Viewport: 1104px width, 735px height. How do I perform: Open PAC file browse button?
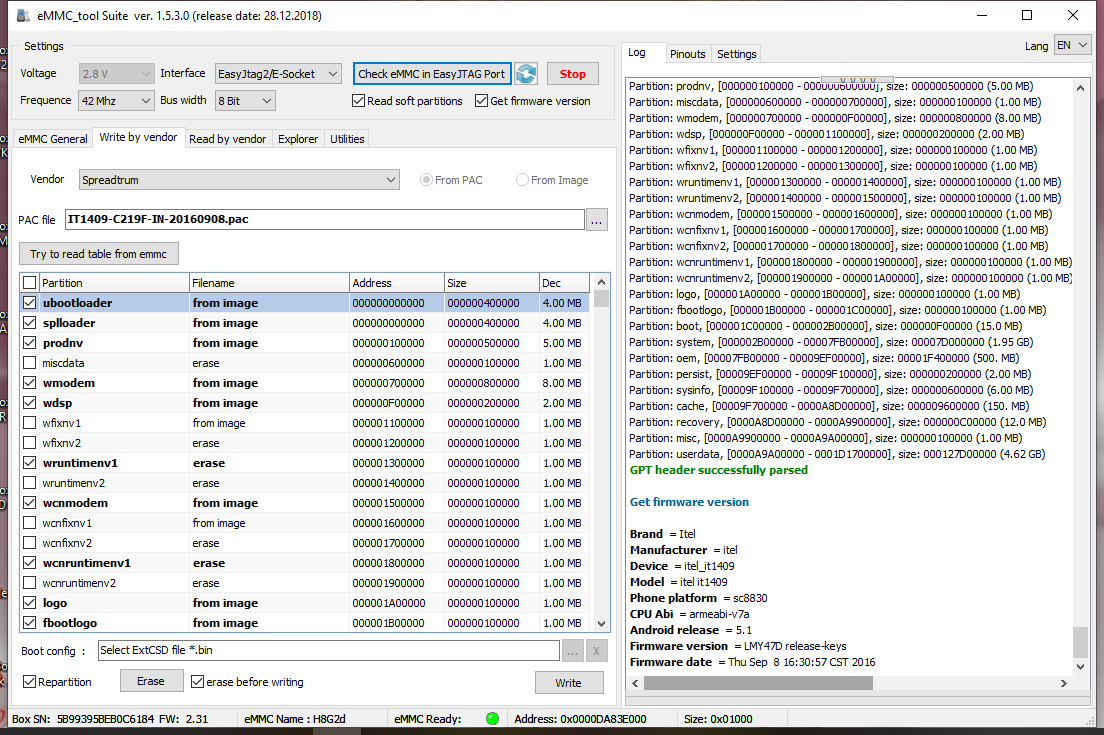click(596, 220)
